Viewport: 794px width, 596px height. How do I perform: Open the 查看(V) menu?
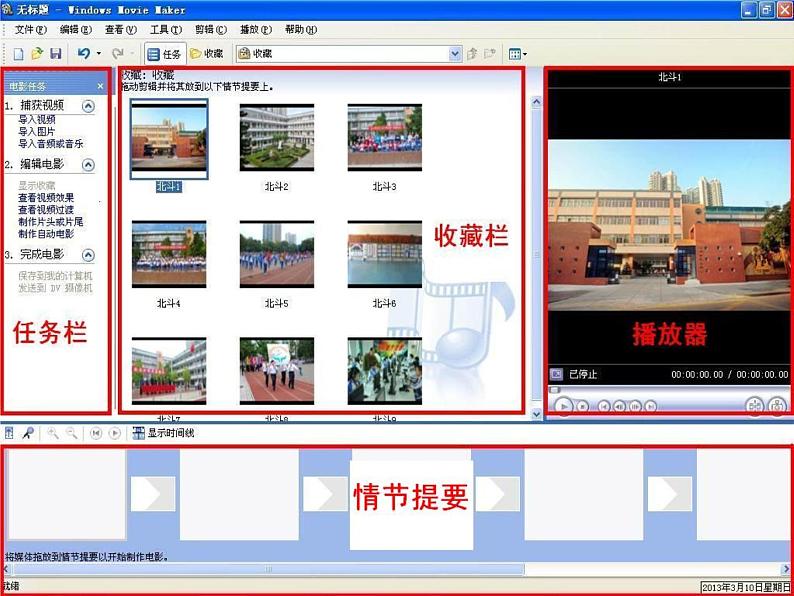121,30
